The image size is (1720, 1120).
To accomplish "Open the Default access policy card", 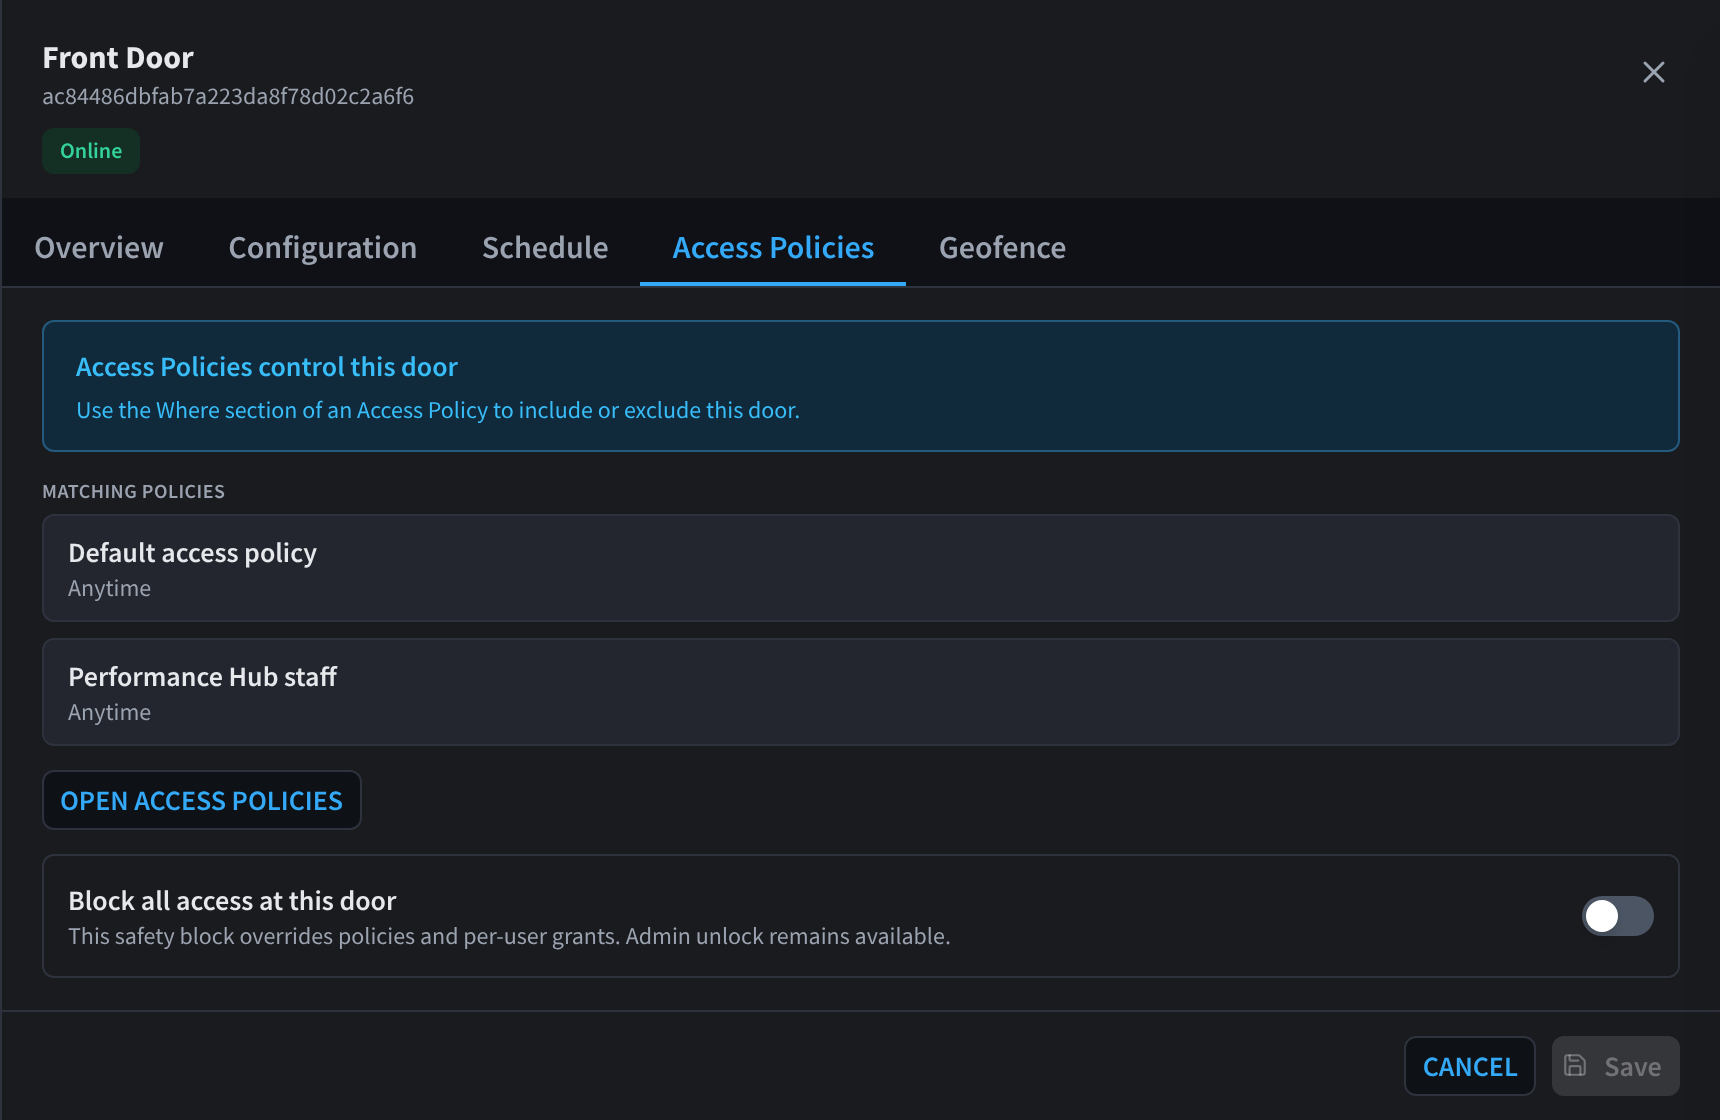I will 860,568.
